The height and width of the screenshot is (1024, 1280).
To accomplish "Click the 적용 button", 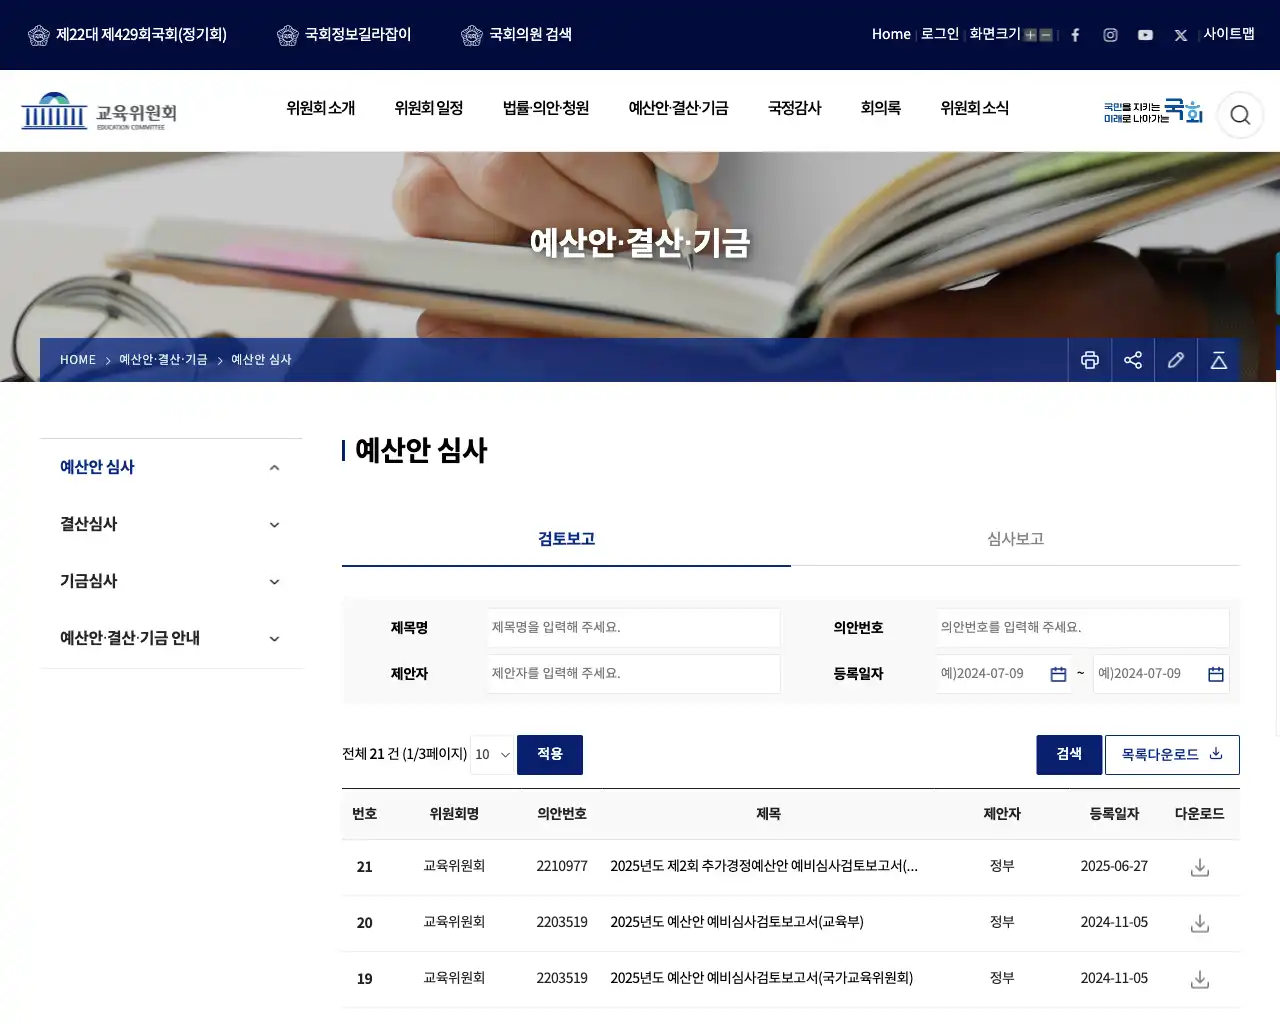I will coord(550,754).
